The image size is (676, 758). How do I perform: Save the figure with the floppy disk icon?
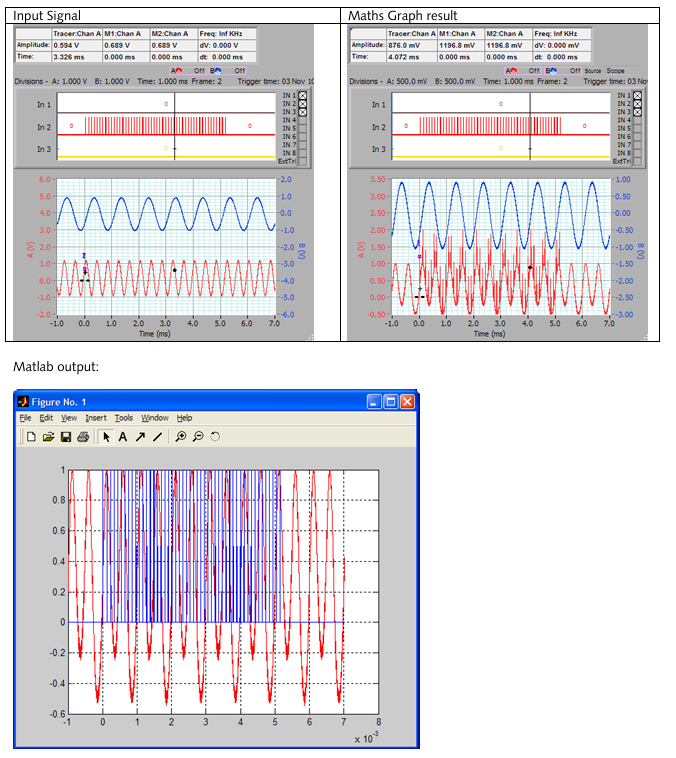pyautogui.click(x=65, y=437)
